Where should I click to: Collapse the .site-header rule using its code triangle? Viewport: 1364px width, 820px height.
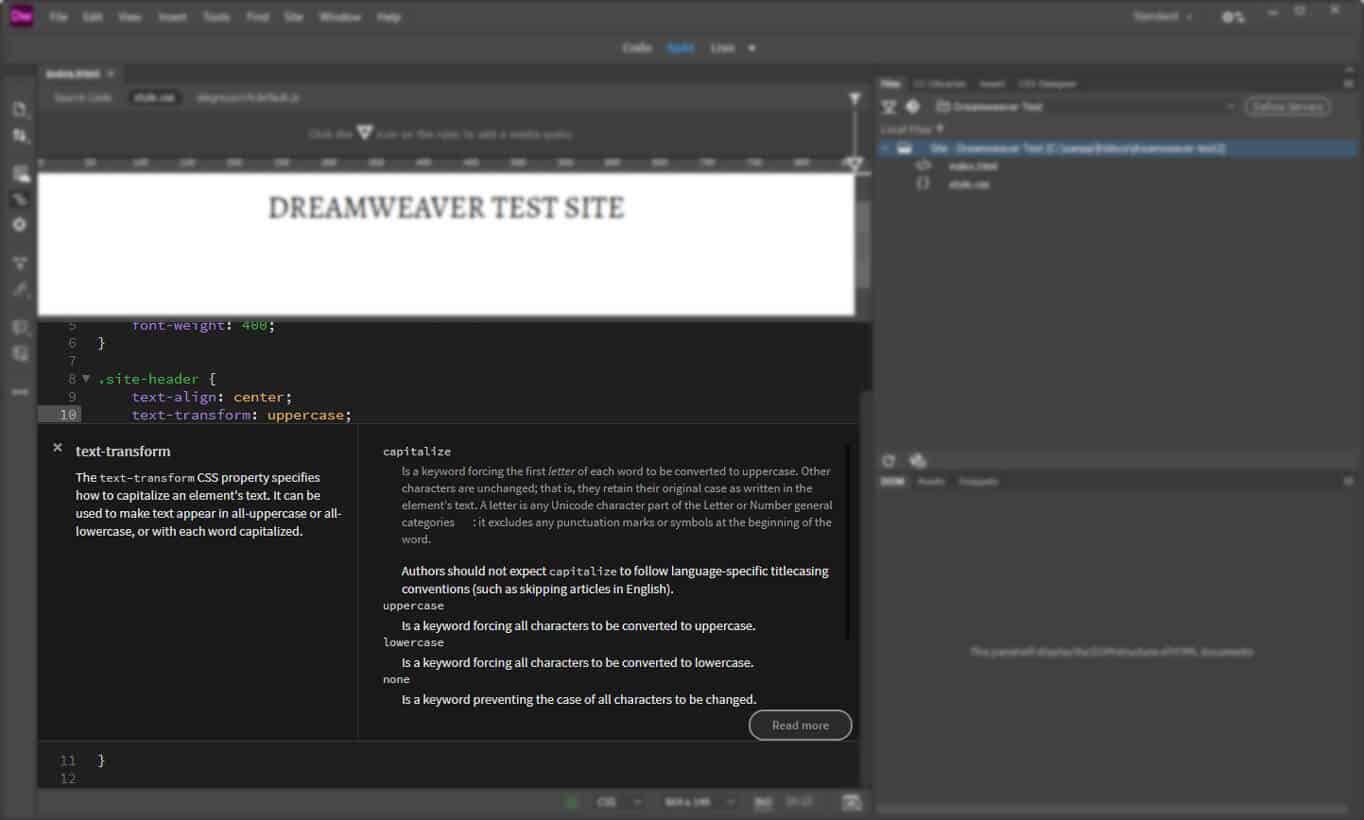pos(85,378)
